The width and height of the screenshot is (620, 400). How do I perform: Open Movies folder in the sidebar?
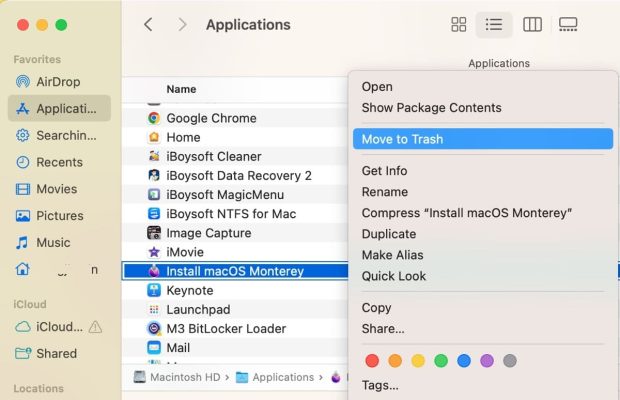tap(59, 189)
